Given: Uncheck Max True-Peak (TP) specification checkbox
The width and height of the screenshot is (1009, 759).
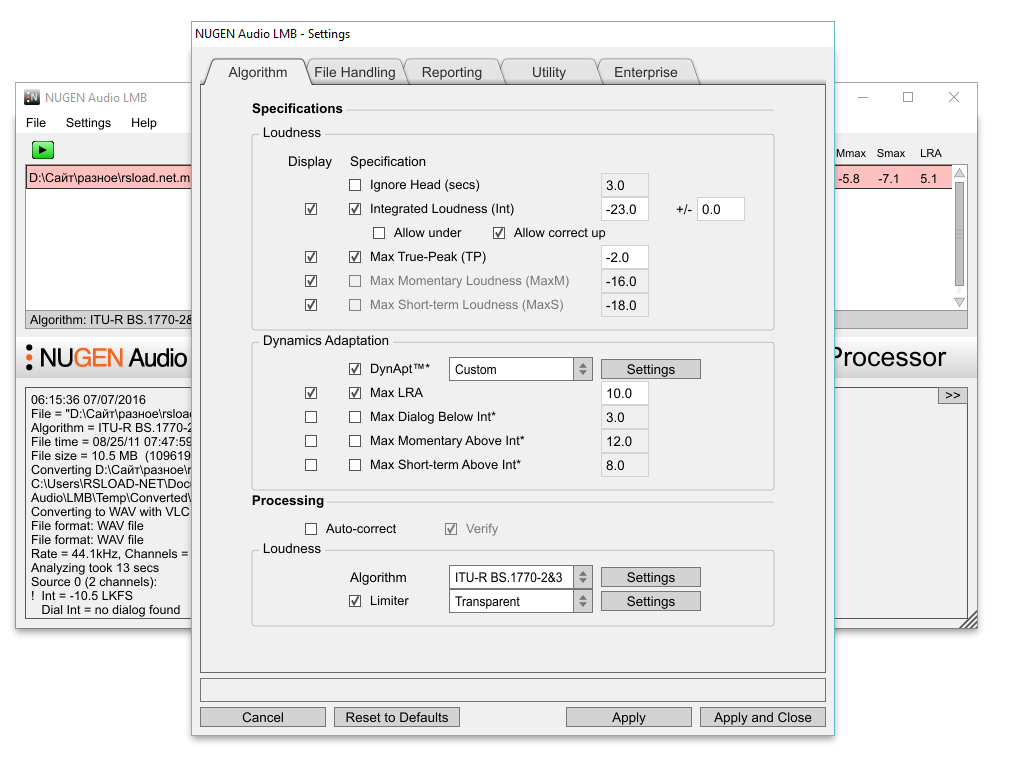Looking at the screenshot, I should (355, 257).
